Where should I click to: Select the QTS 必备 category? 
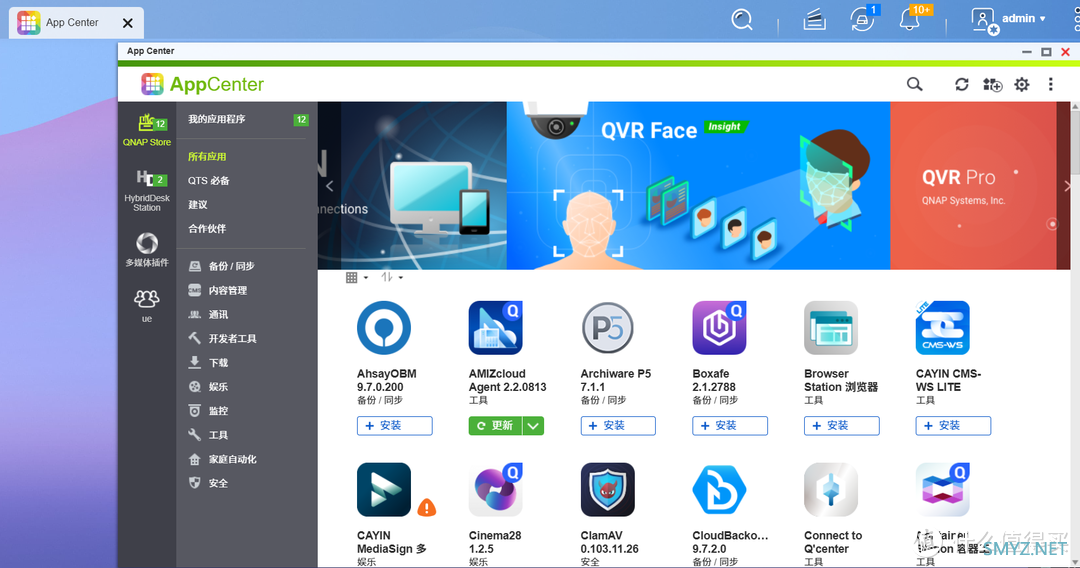pos(209,180)
